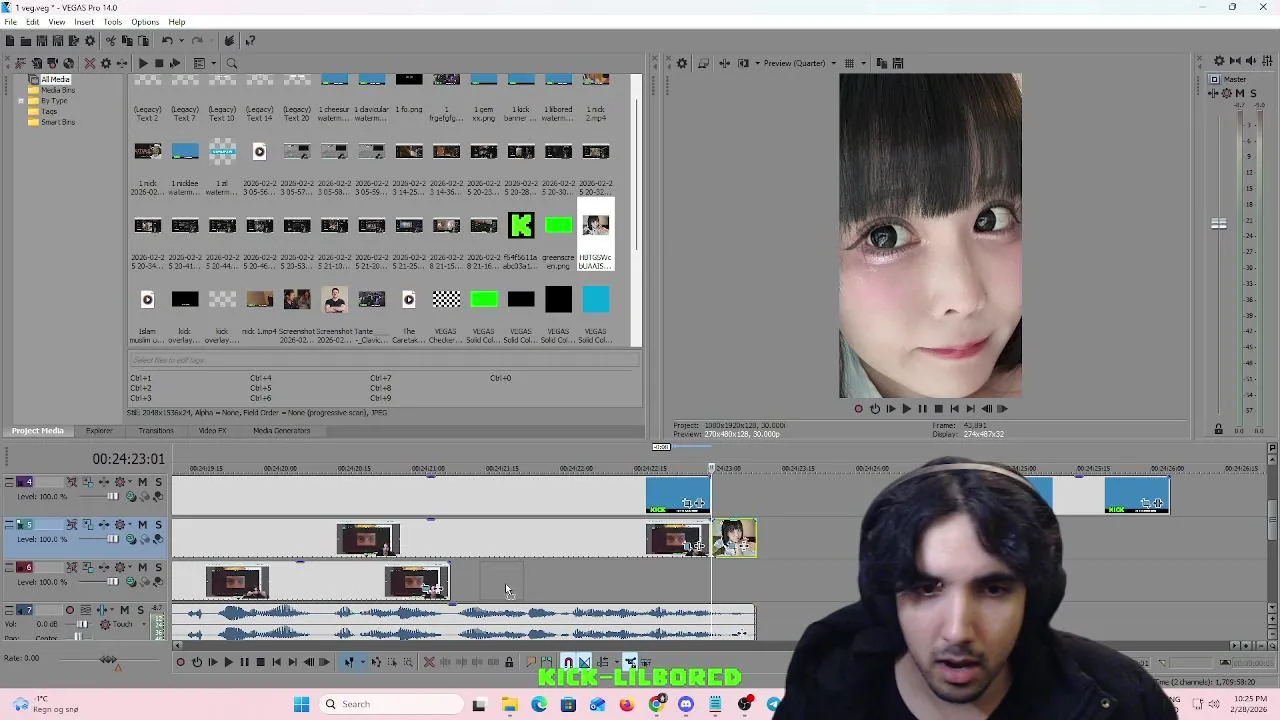Viewport: 1280px width, 720px height.
Task: Mute video track 6
Action: pyautogui.click(x=143, y=567)
